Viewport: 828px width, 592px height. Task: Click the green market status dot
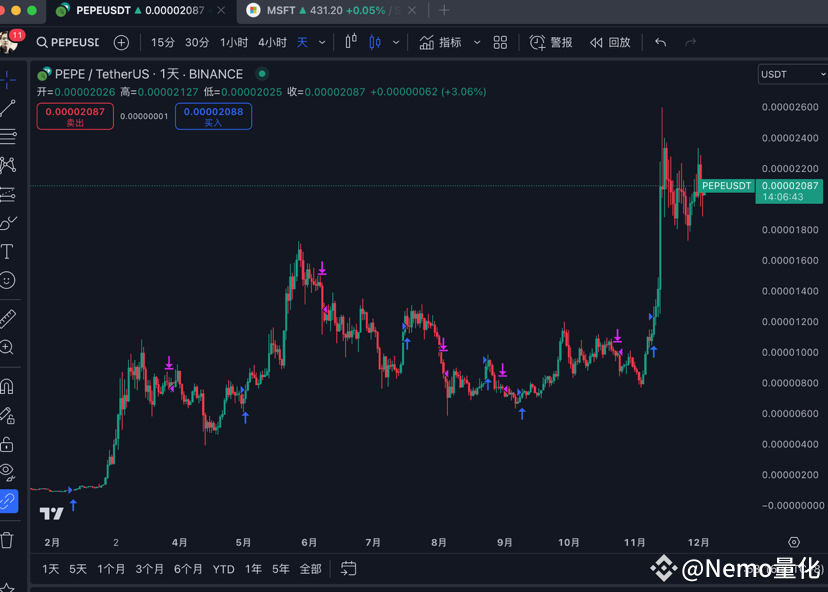(262, 74)
